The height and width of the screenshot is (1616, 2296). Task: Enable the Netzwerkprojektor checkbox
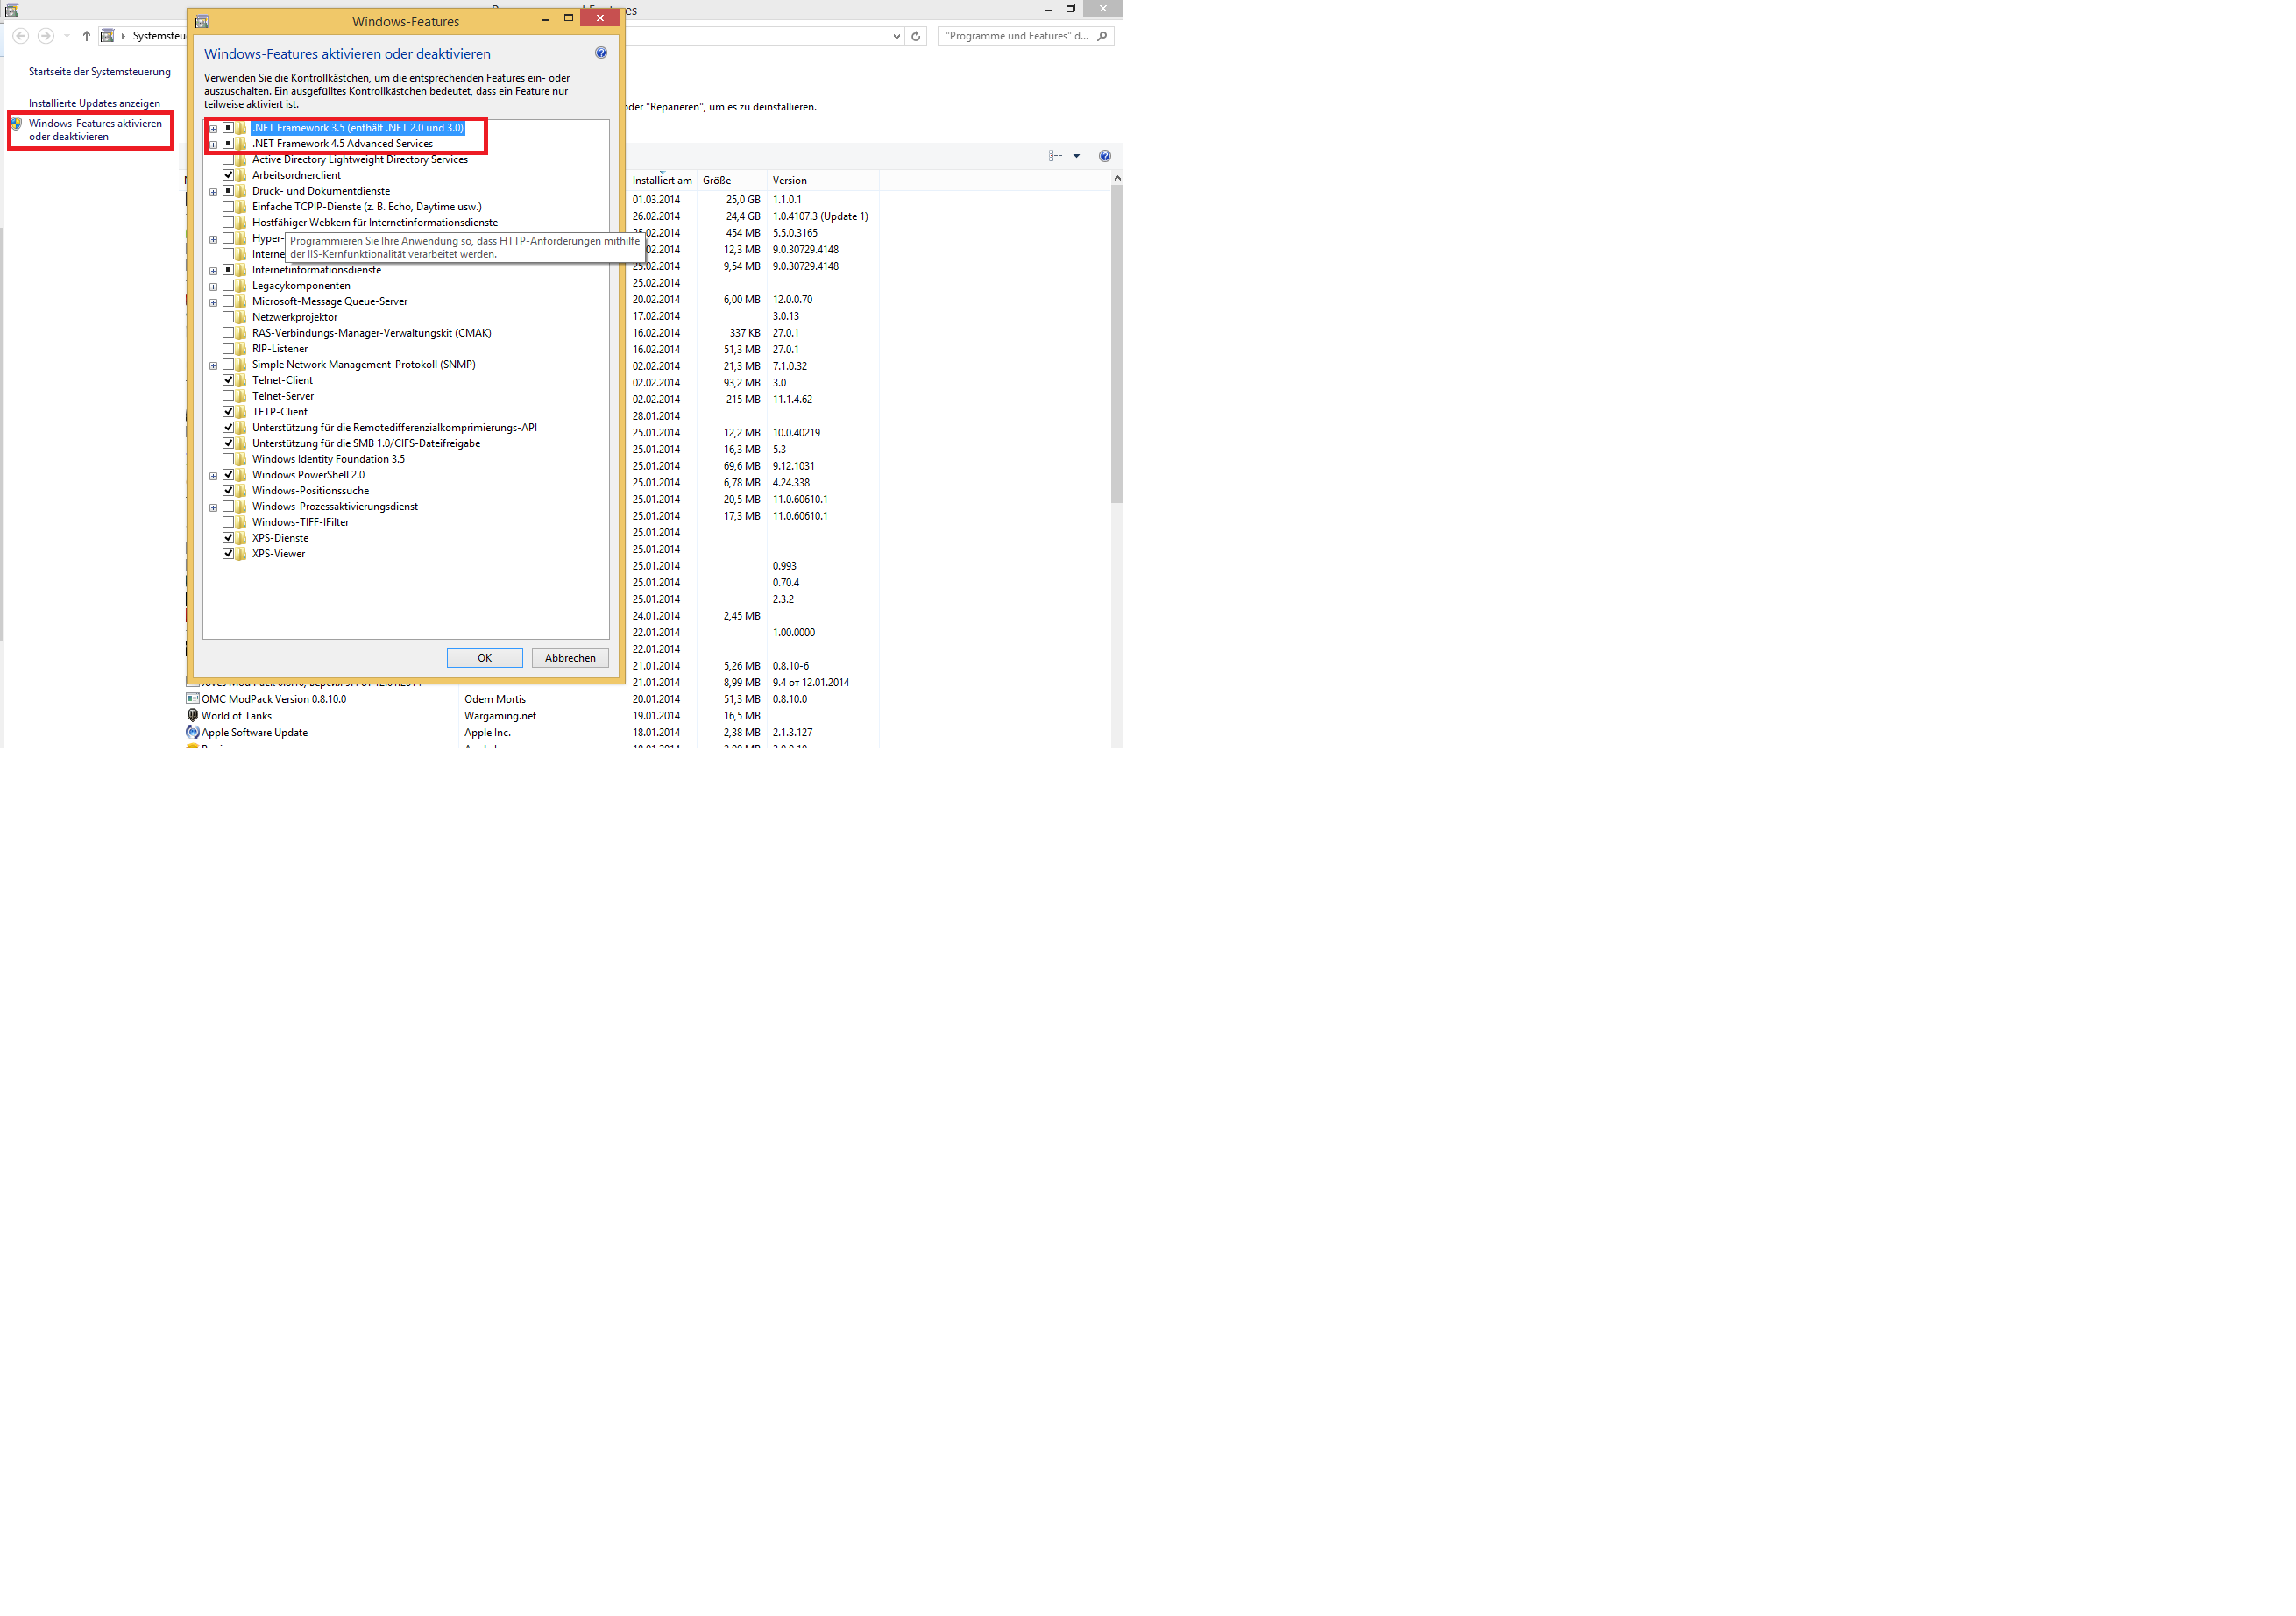coord(228,317)
